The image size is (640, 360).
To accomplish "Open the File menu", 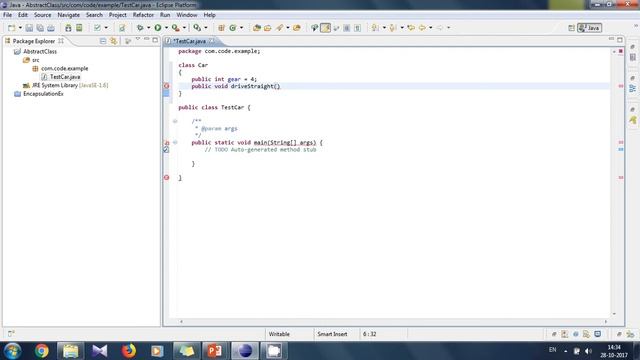I will point(7,15).
